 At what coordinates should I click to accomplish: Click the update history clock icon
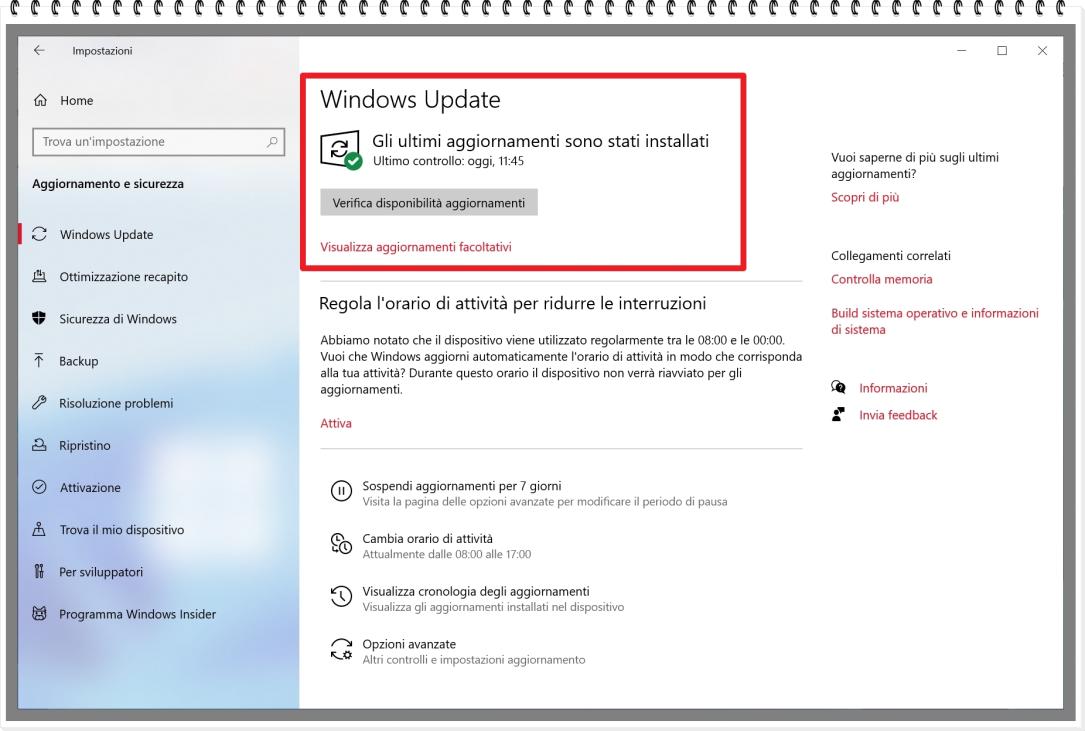pyautogui.click(x=341, y=597)
